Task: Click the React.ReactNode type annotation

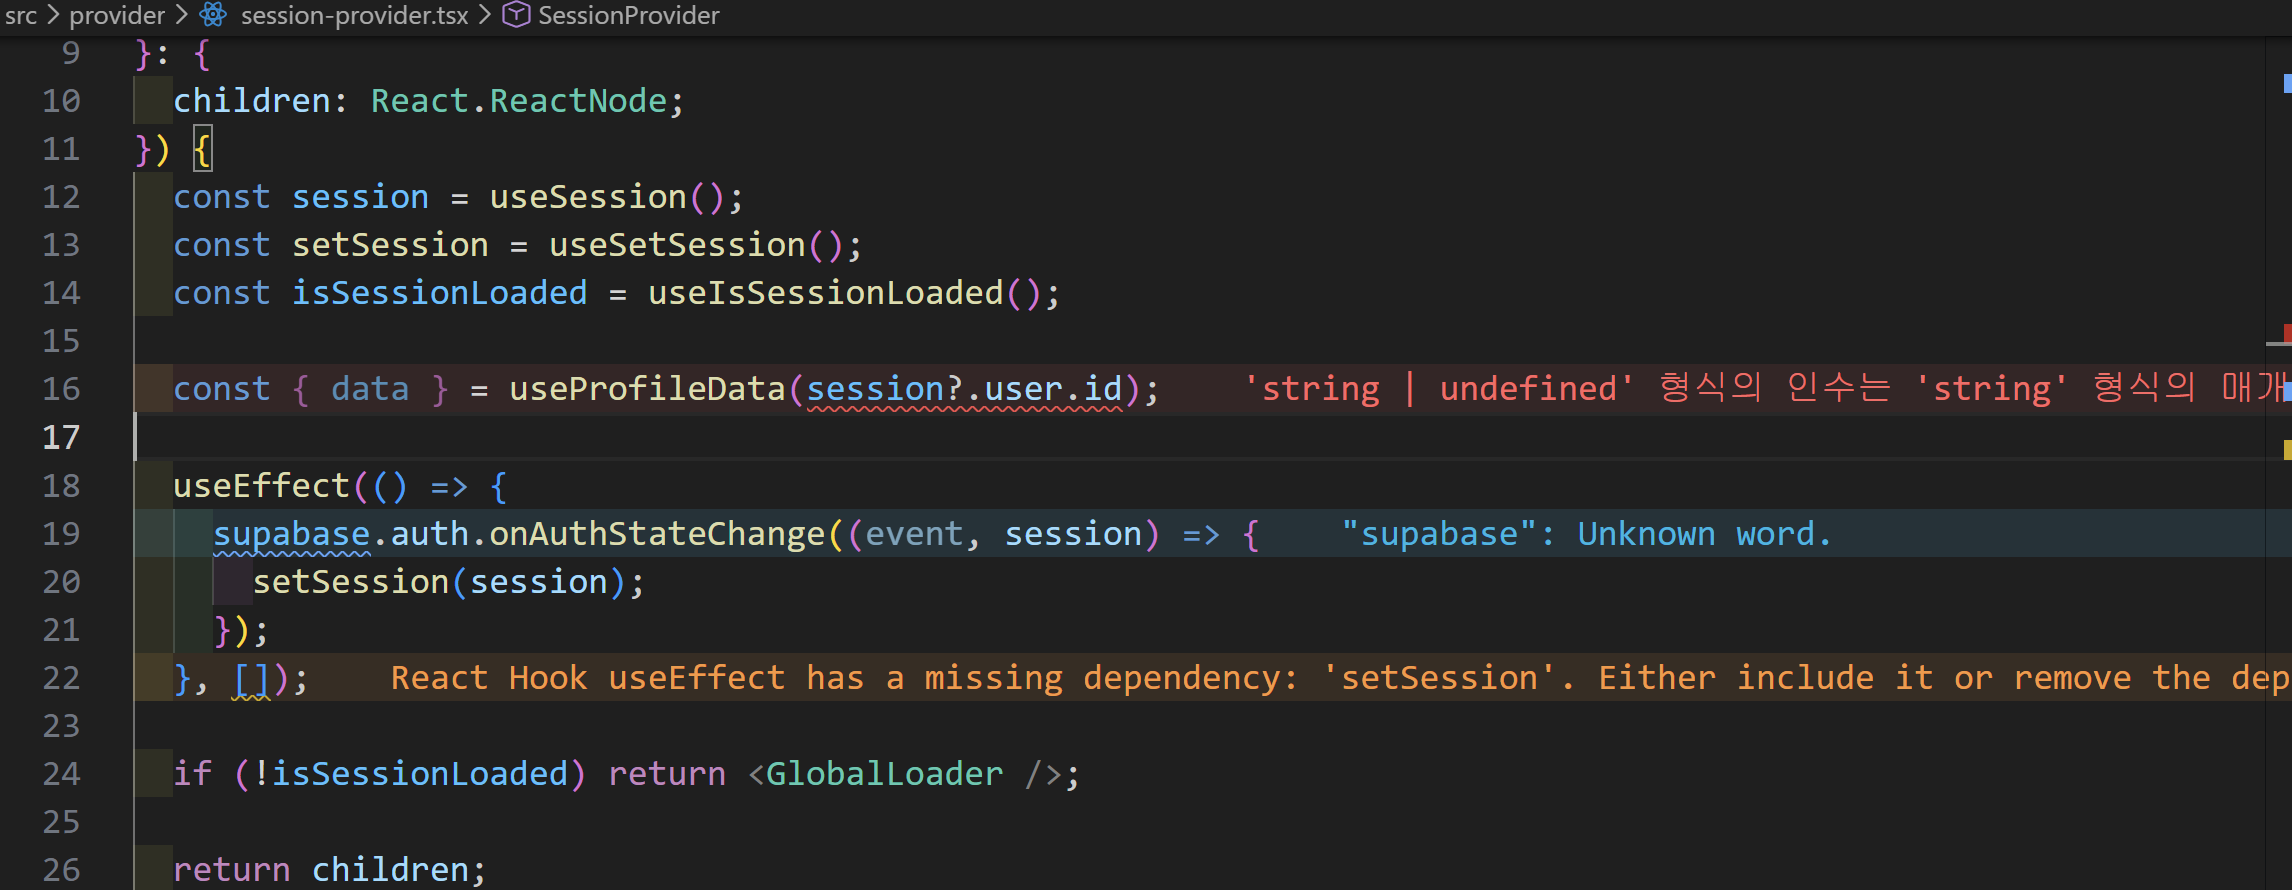Action: pyautogui.click(x=519, y=101)
